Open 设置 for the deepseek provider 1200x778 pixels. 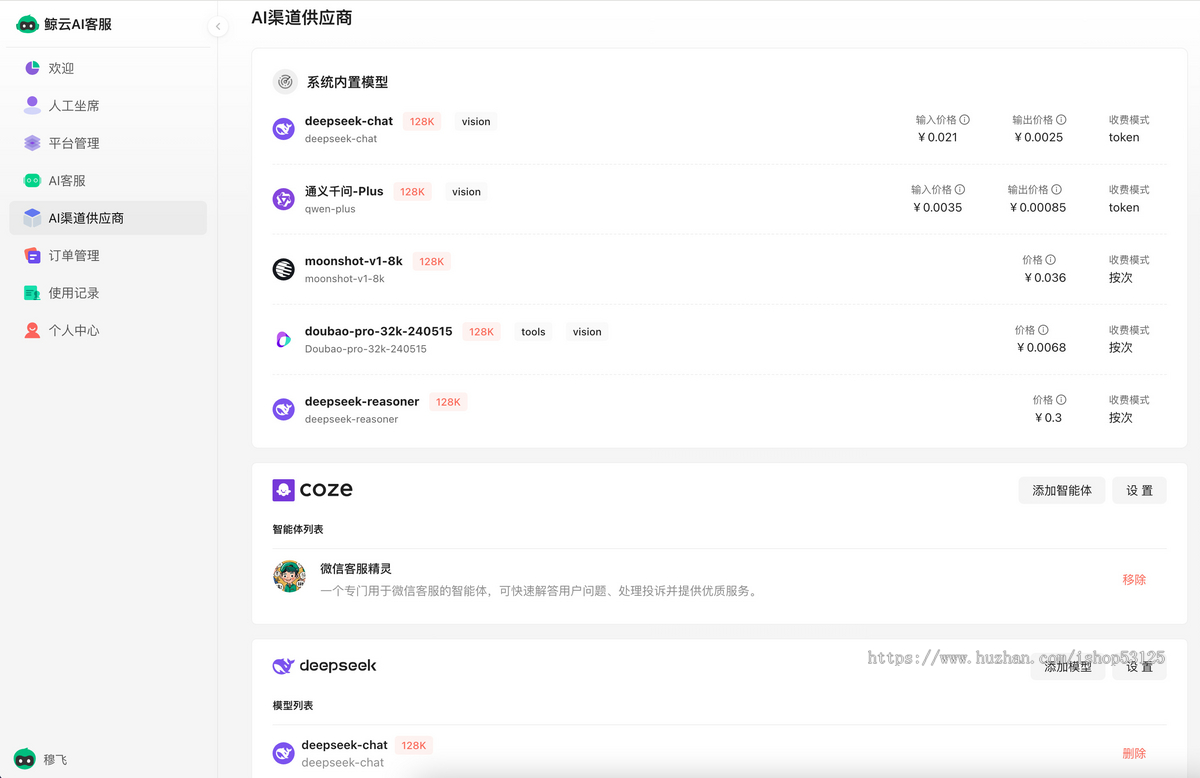point(1139,667)
